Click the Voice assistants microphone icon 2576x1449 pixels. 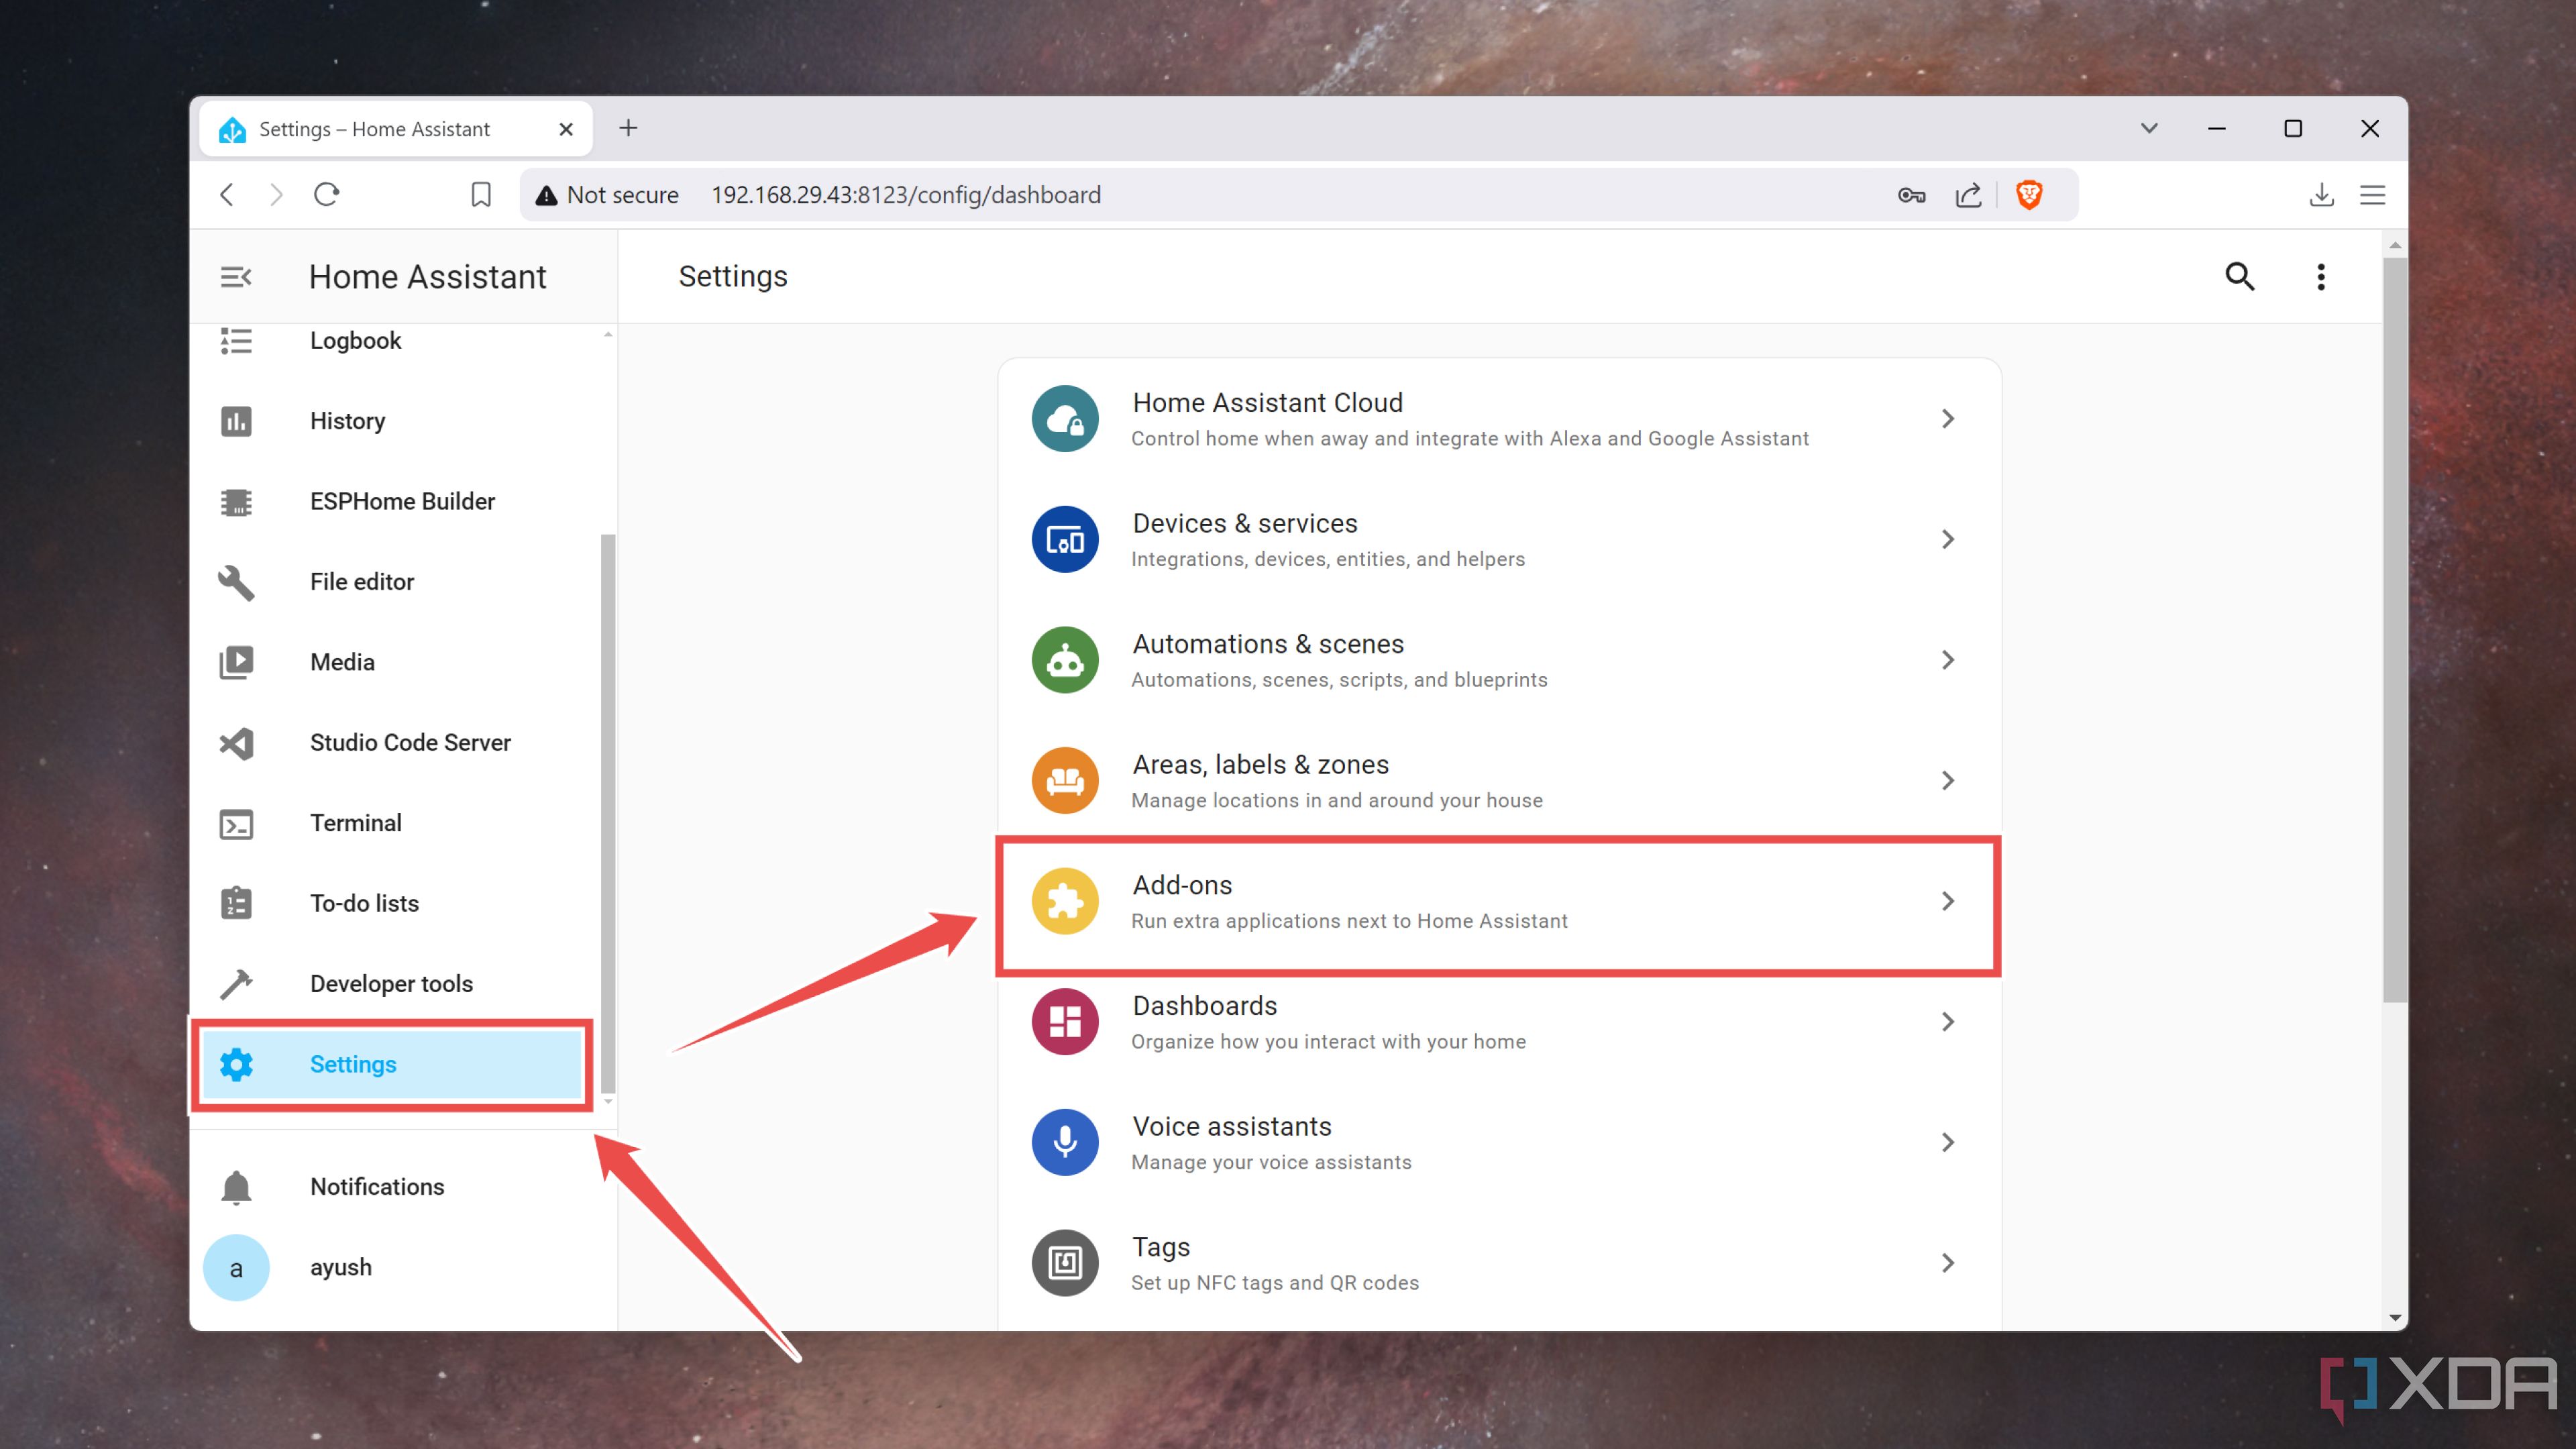point(1065,1142)
